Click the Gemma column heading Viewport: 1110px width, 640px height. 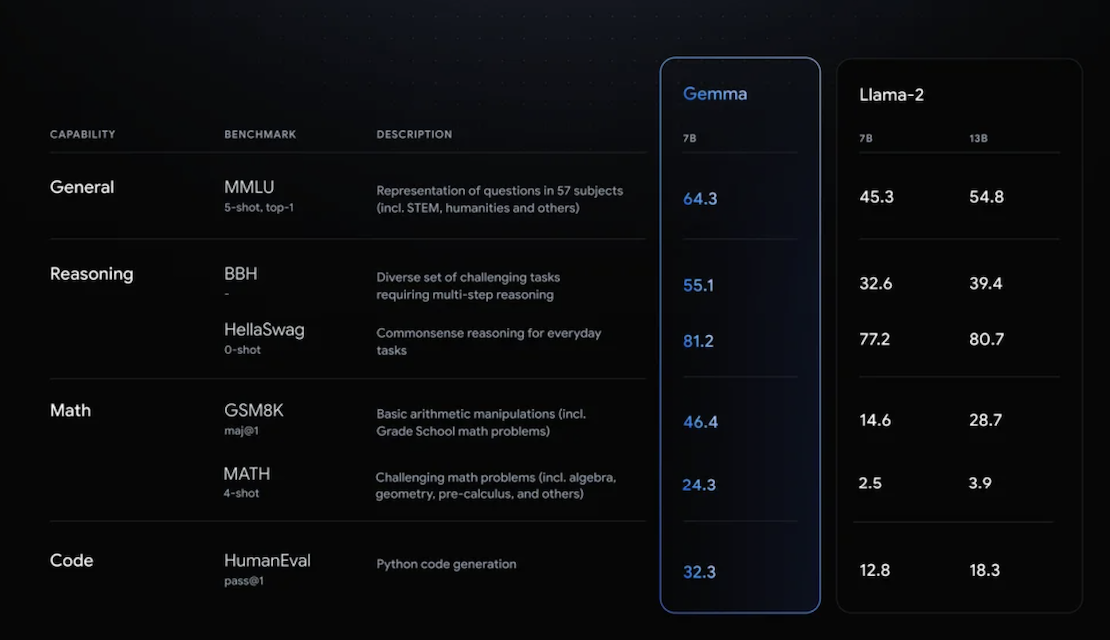pyautogui.click(x=714, y=93)
